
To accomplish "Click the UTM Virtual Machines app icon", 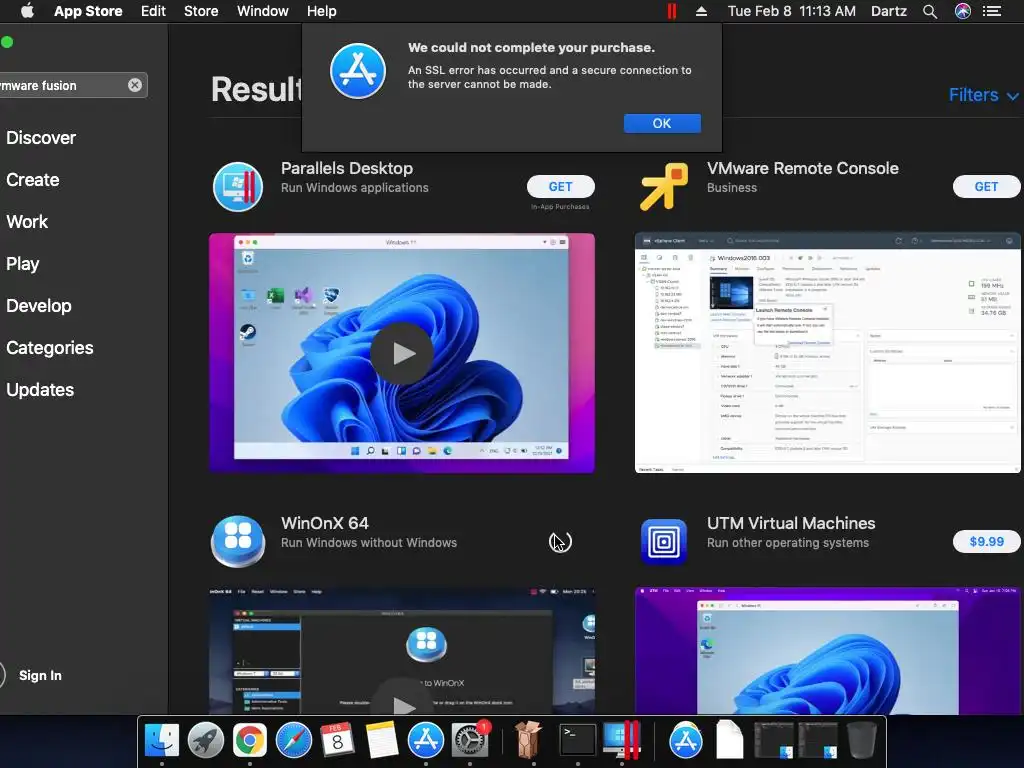I will (664, 541).
